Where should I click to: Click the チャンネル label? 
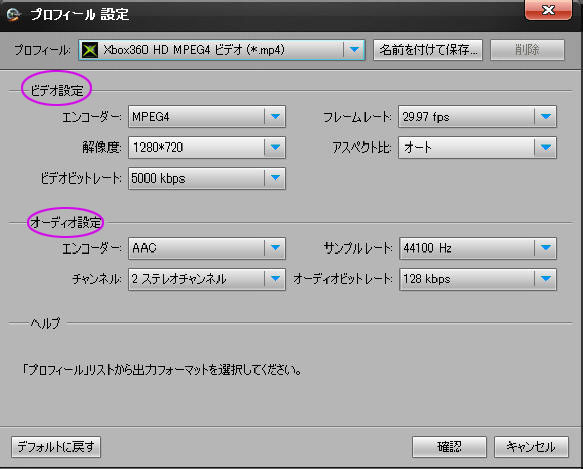[97, 279]
